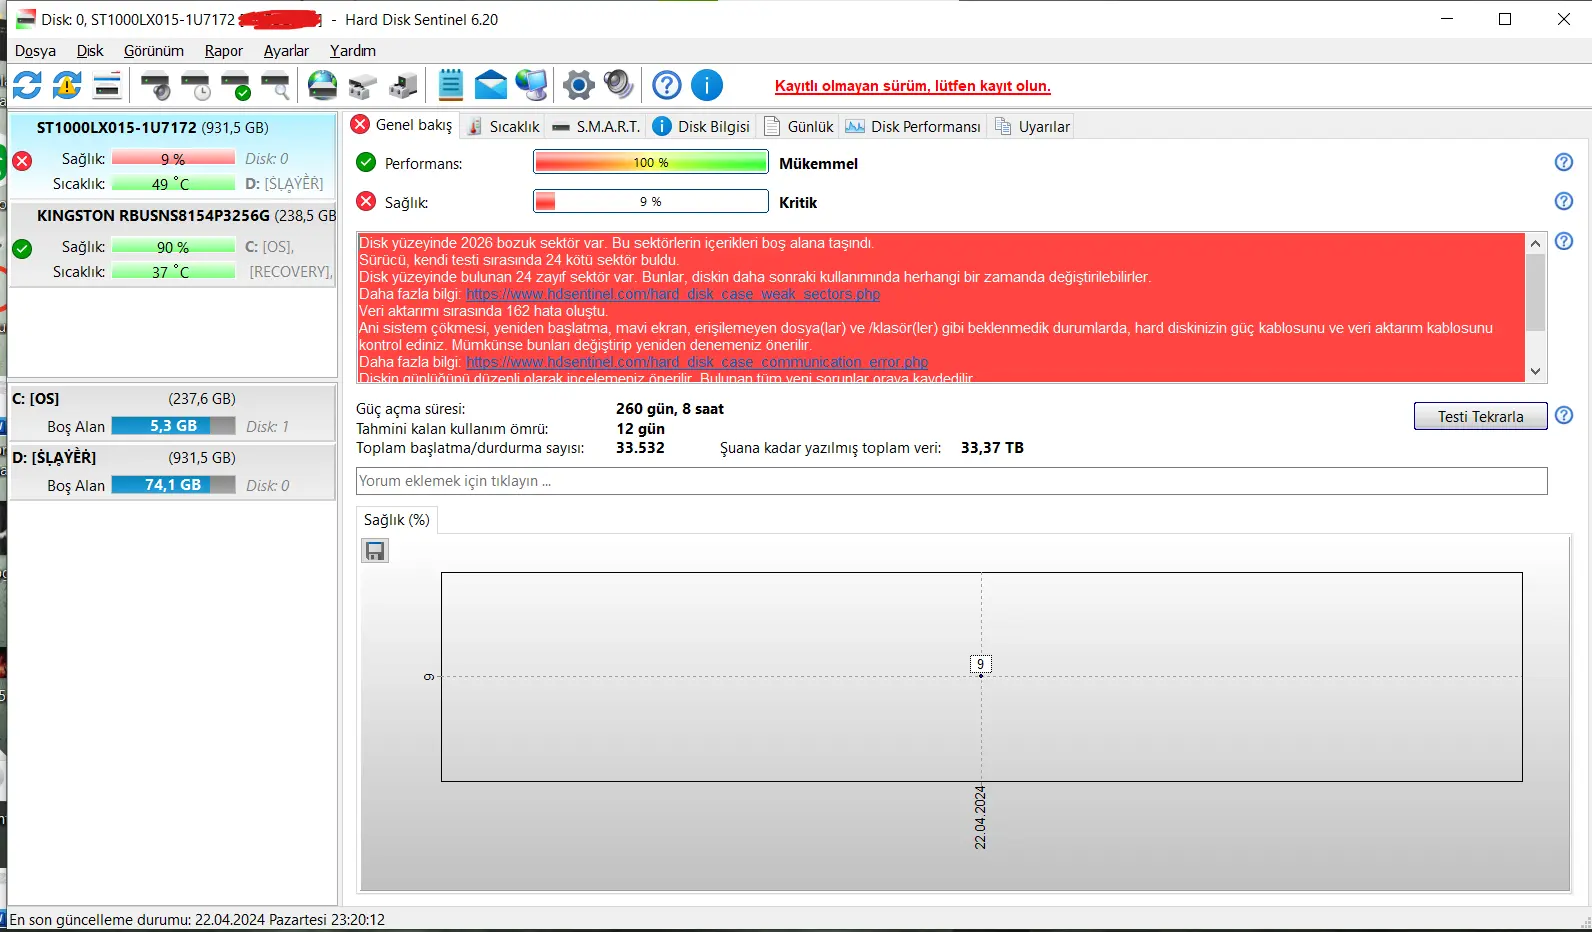The image size is (1592, 932).
Task: Click the globe over disk toolbar icon
Action: click(x=322, y=85)
